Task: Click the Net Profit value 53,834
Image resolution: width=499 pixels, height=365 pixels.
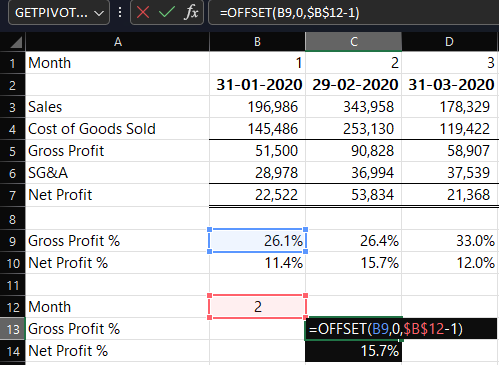Action: click(x=353, y=195)
